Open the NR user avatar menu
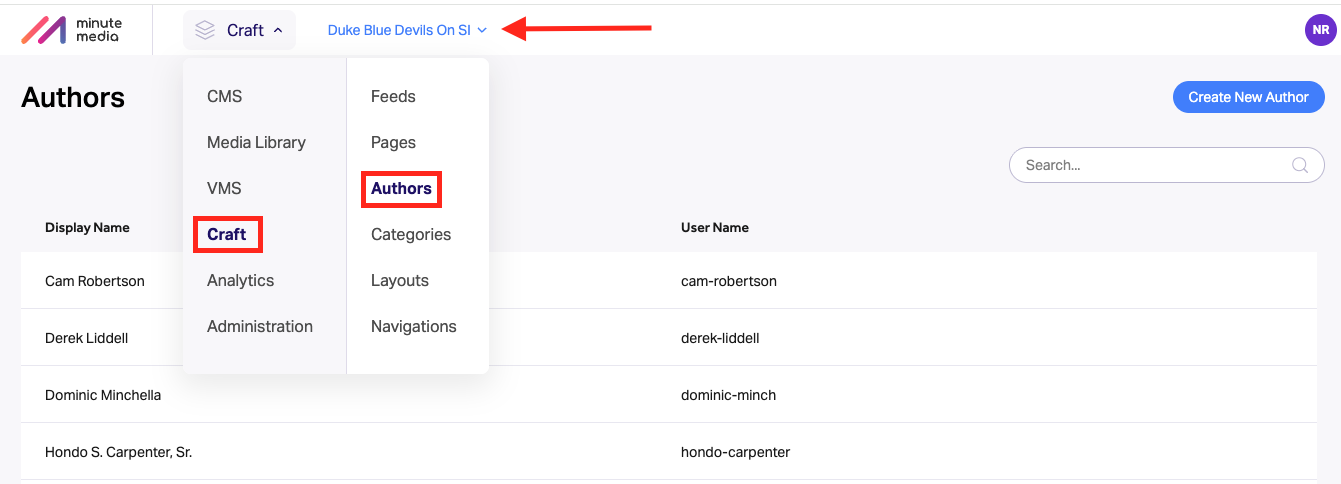Viewport: 1341px width, 484px height. click(1320, 30)
